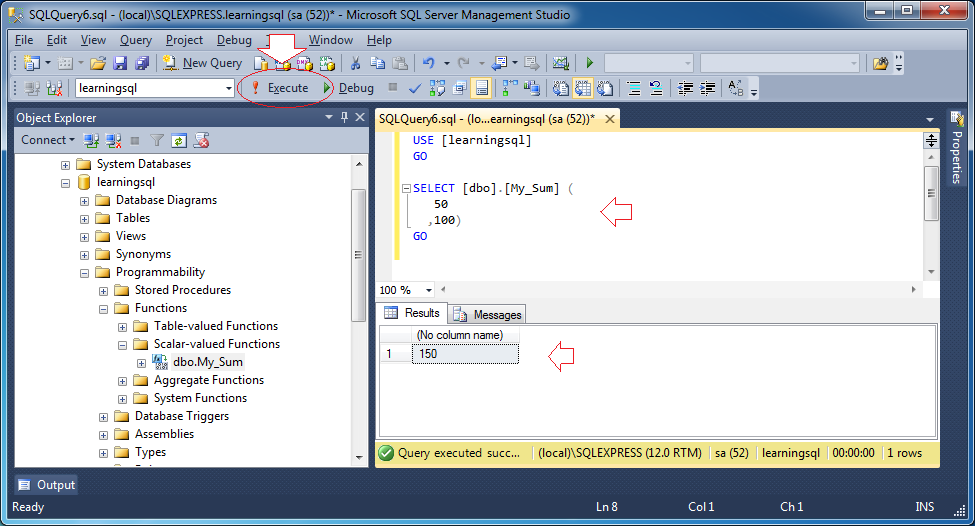
Task: Collapse the learningsql database node
Action: pyautogui.click(x=65, y=183)
